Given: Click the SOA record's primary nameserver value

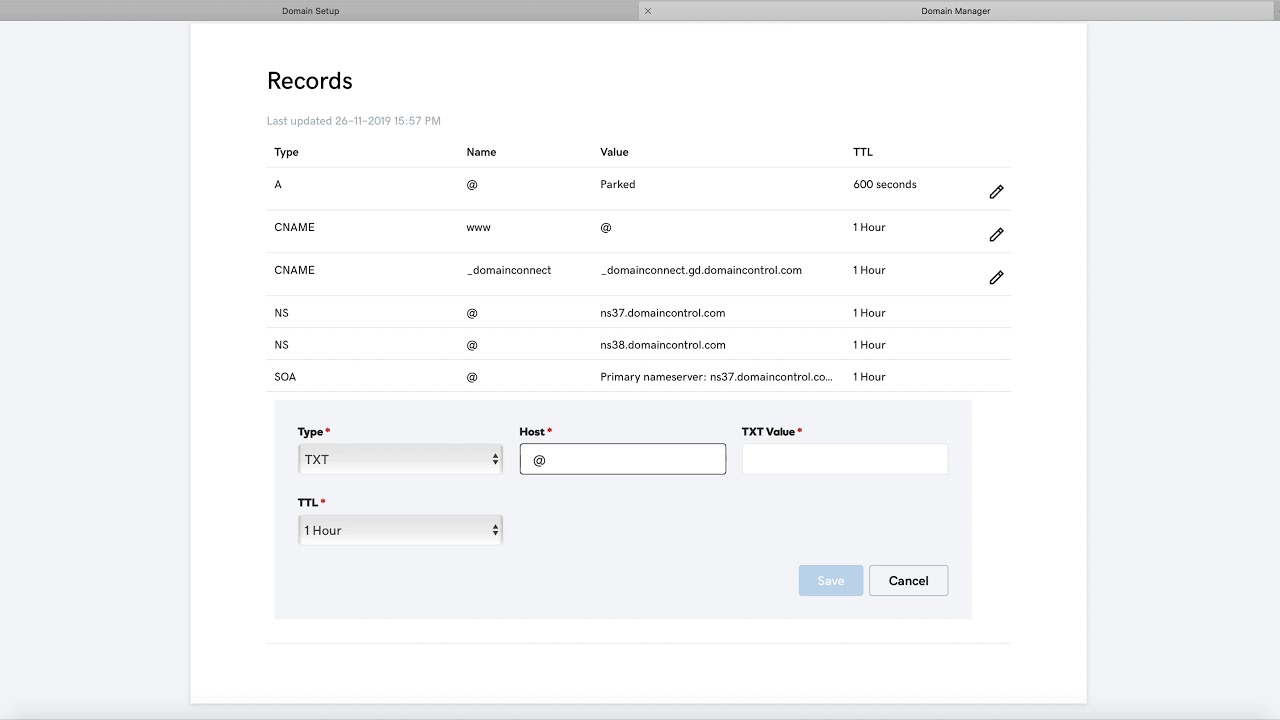Looking at the screenshot, I should (x=716, y=377).
